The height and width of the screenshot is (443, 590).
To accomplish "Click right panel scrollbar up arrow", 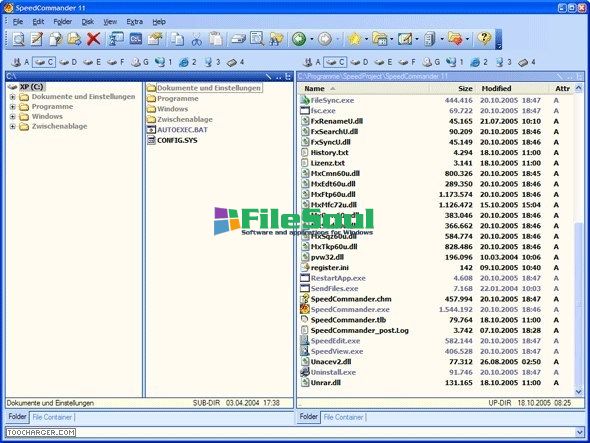I will 579,88.
